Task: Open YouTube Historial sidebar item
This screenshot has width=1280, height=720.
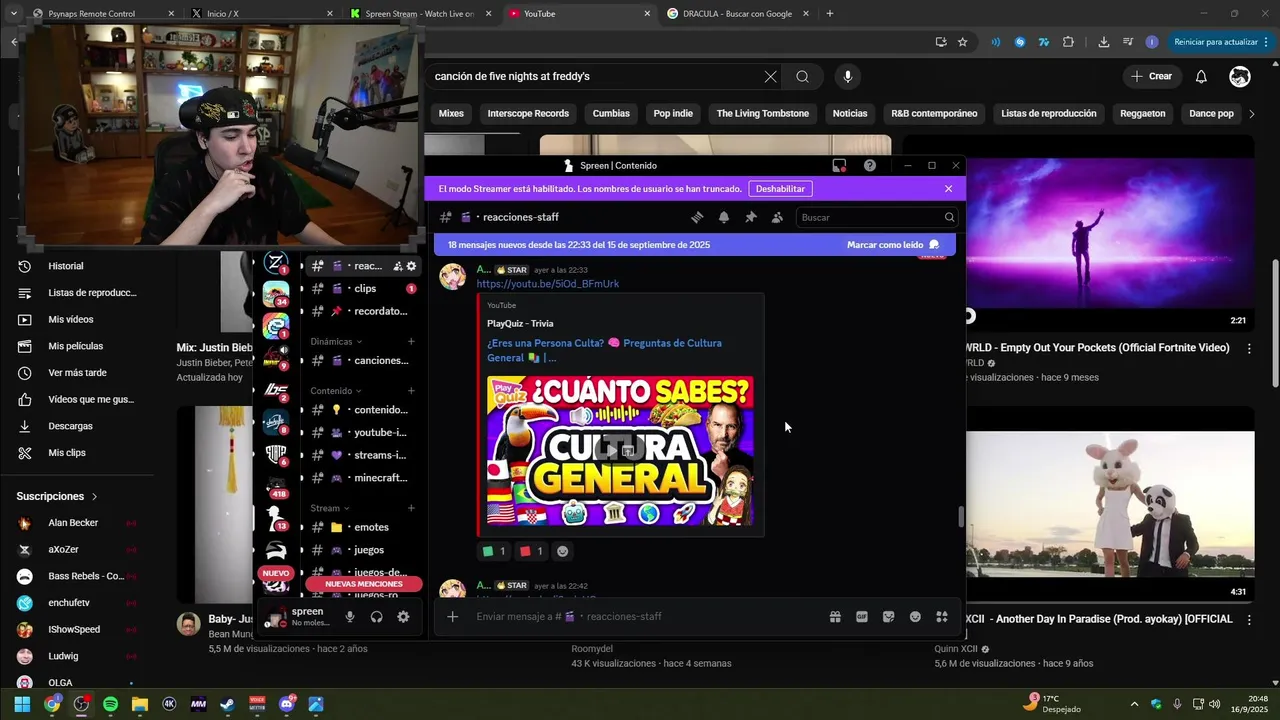Action: pyautogui.click(x=65, y=266)
